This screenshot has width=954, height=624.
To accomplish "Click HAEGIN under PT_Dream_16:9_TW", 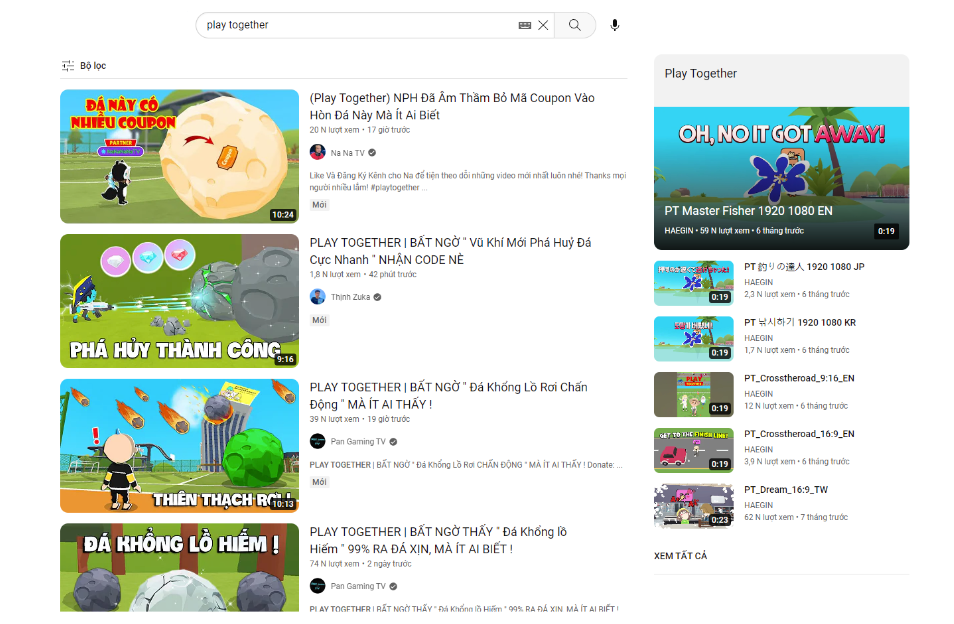I will [758, 505].
